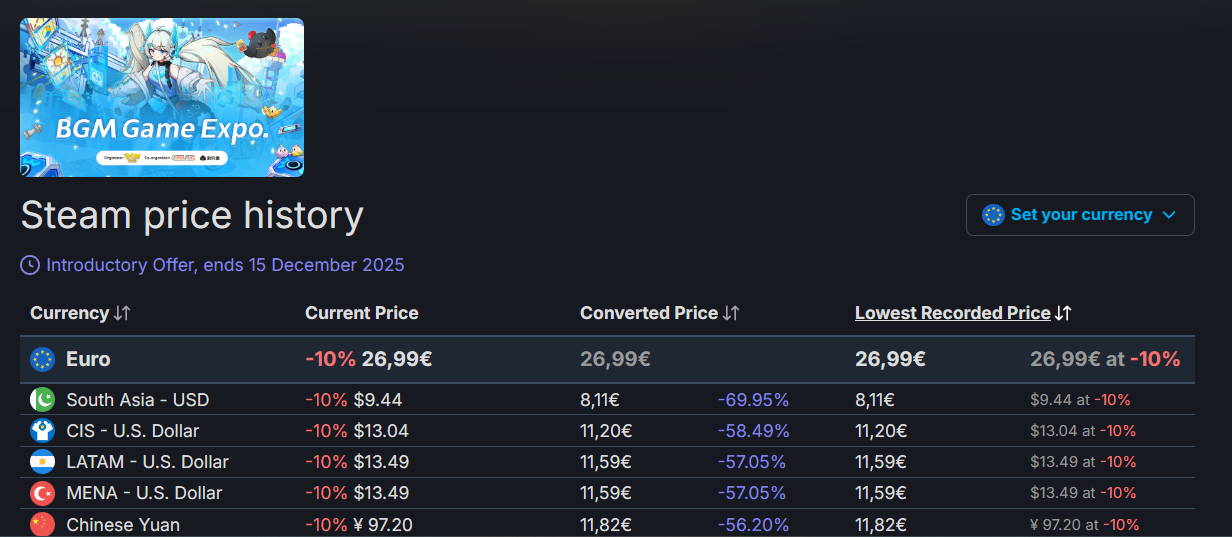The height and width of the screenshot is (537, 1232).
Task: Click the Current Price column header
Action: click(x=362, y=313)
